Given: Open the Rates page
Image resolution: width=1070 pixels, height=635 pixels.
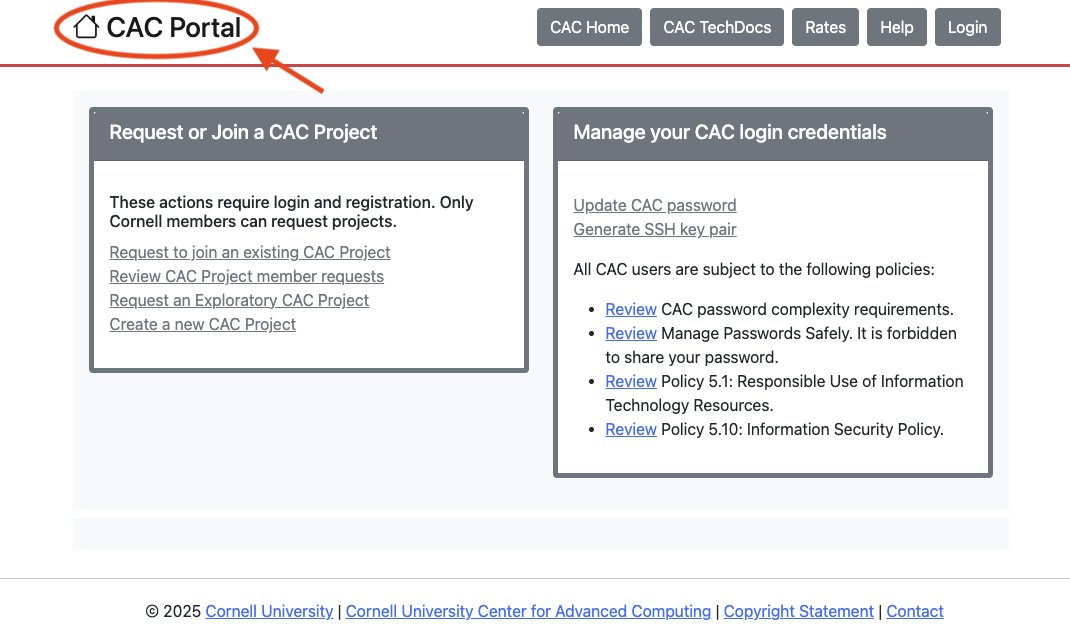Looking at the screenshot, I should (x=825, y=28).
